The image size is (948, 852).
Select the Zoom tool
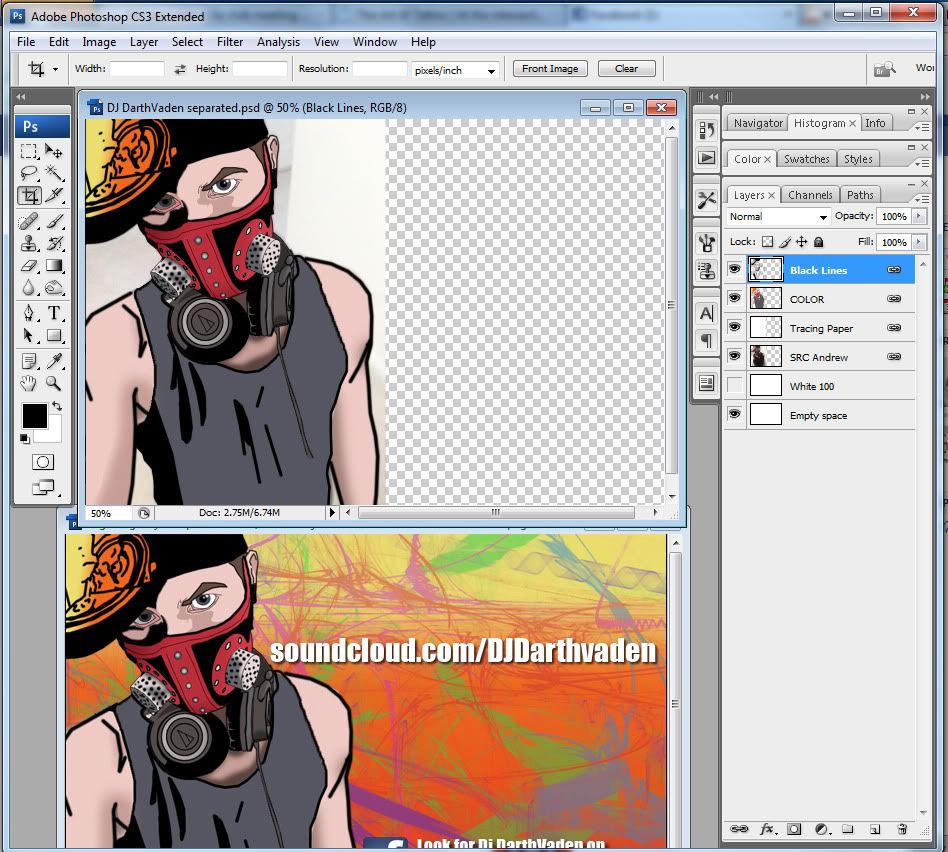point(54,383)
